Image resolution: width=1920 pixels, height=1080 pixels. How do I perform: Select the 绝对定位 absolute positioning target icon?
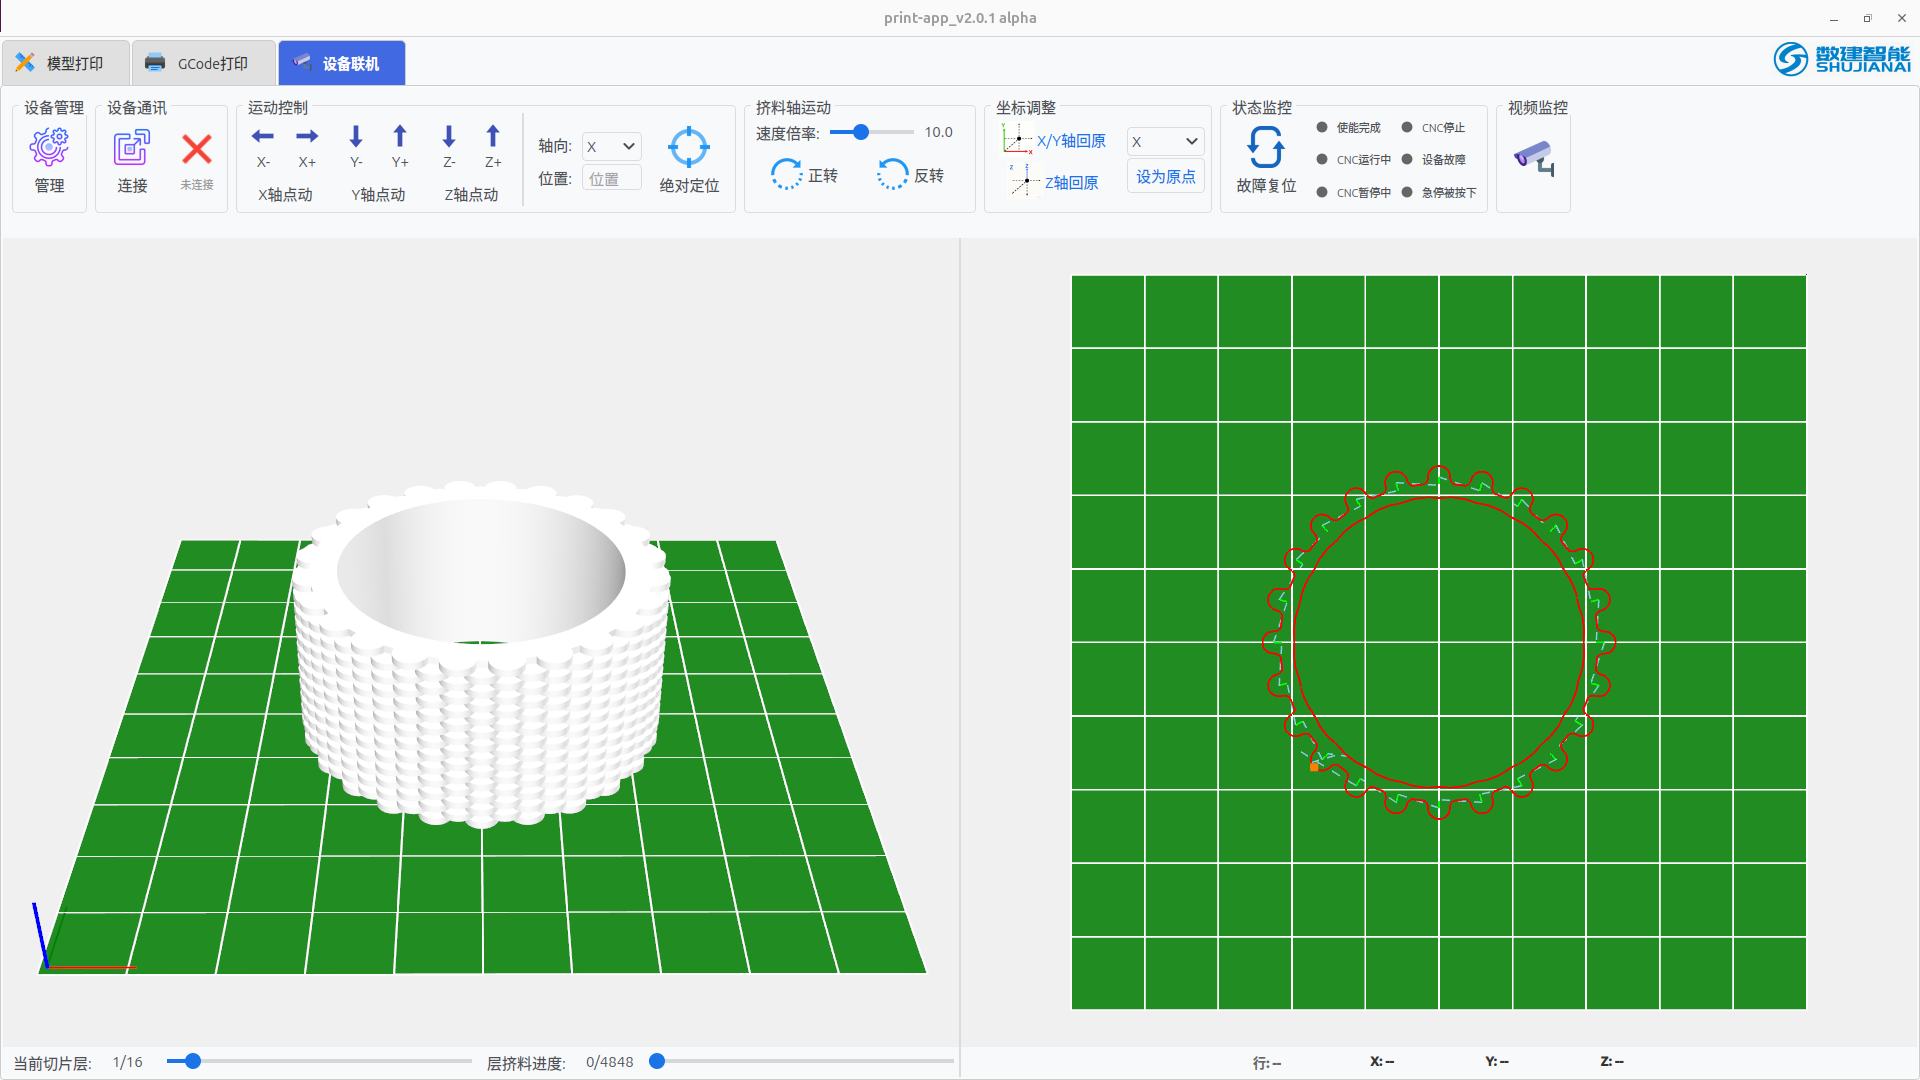click(688, 147)
